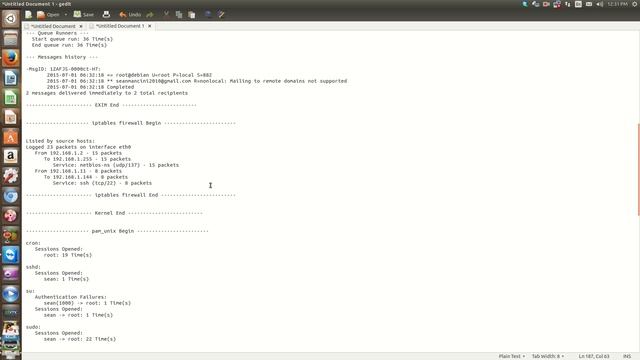Click the Ln, Col cursor position indicator
640x360 pixels.
click(594, 356)
